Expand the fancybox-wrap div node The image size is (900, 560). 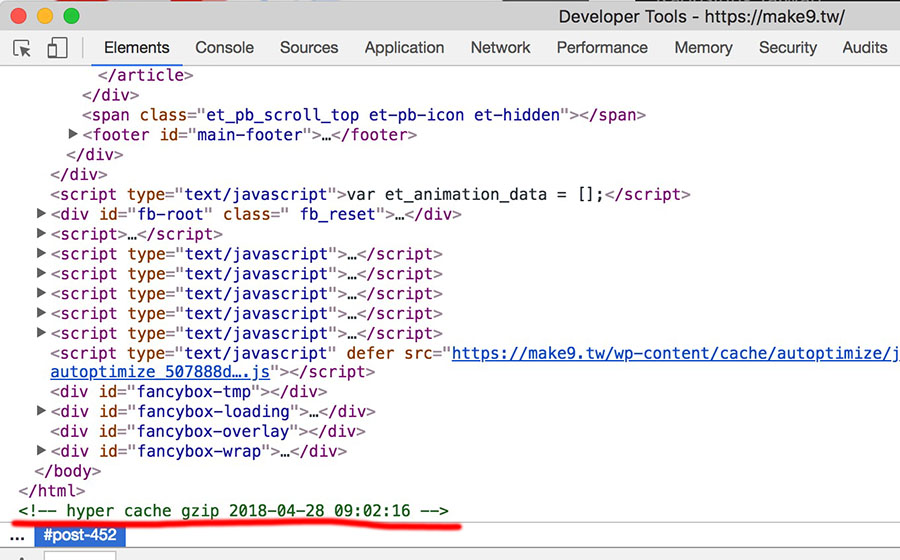tap(41, 450)
